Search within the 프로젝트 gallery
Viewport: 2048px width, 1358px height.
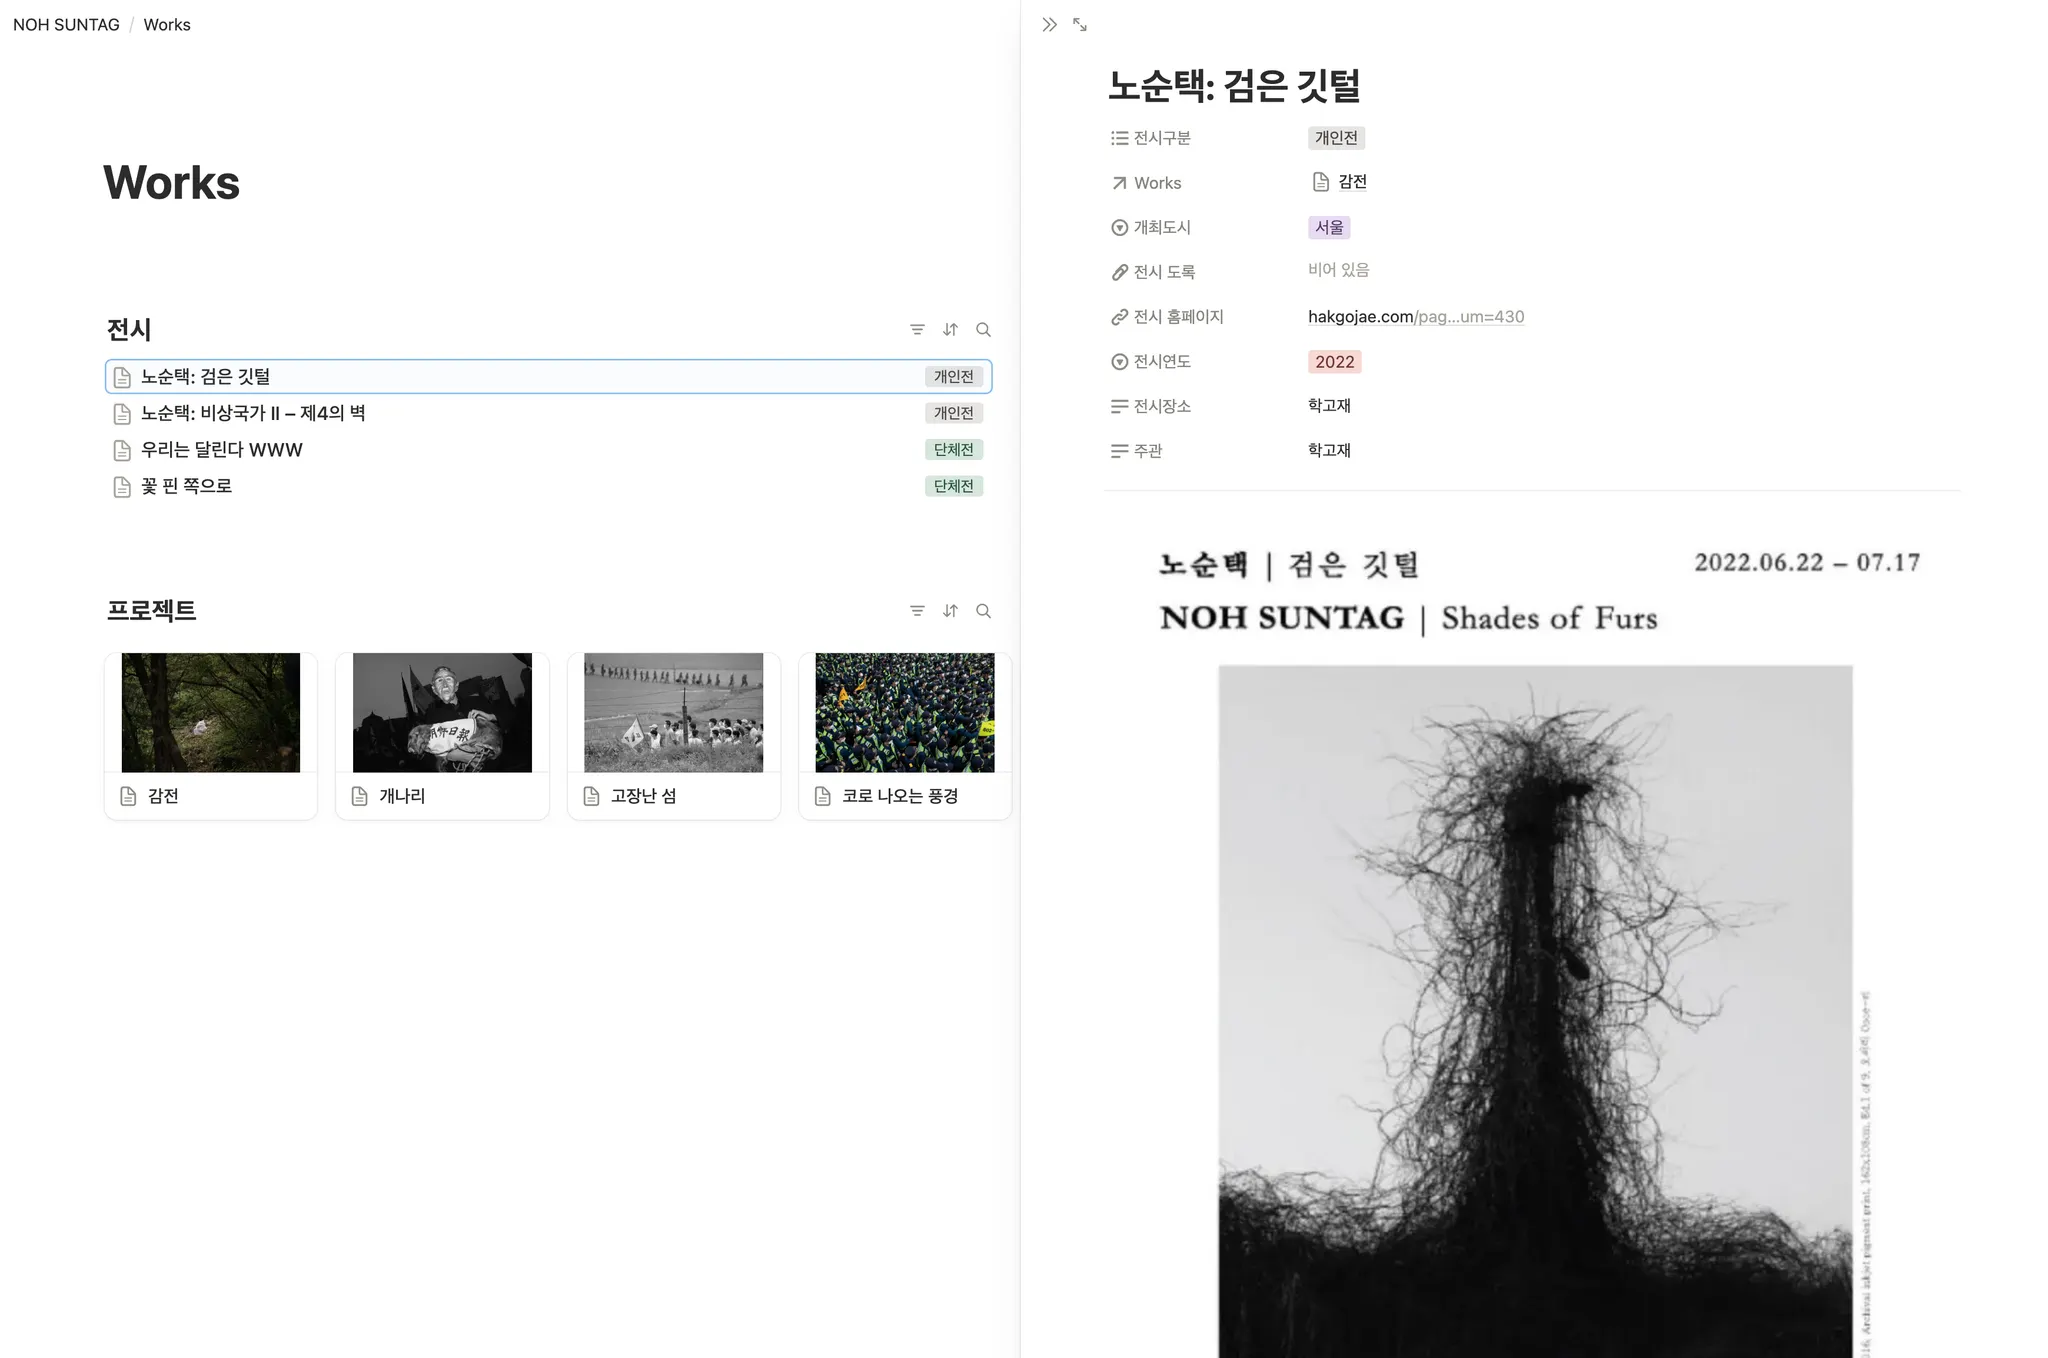click(x=983, y=611)
